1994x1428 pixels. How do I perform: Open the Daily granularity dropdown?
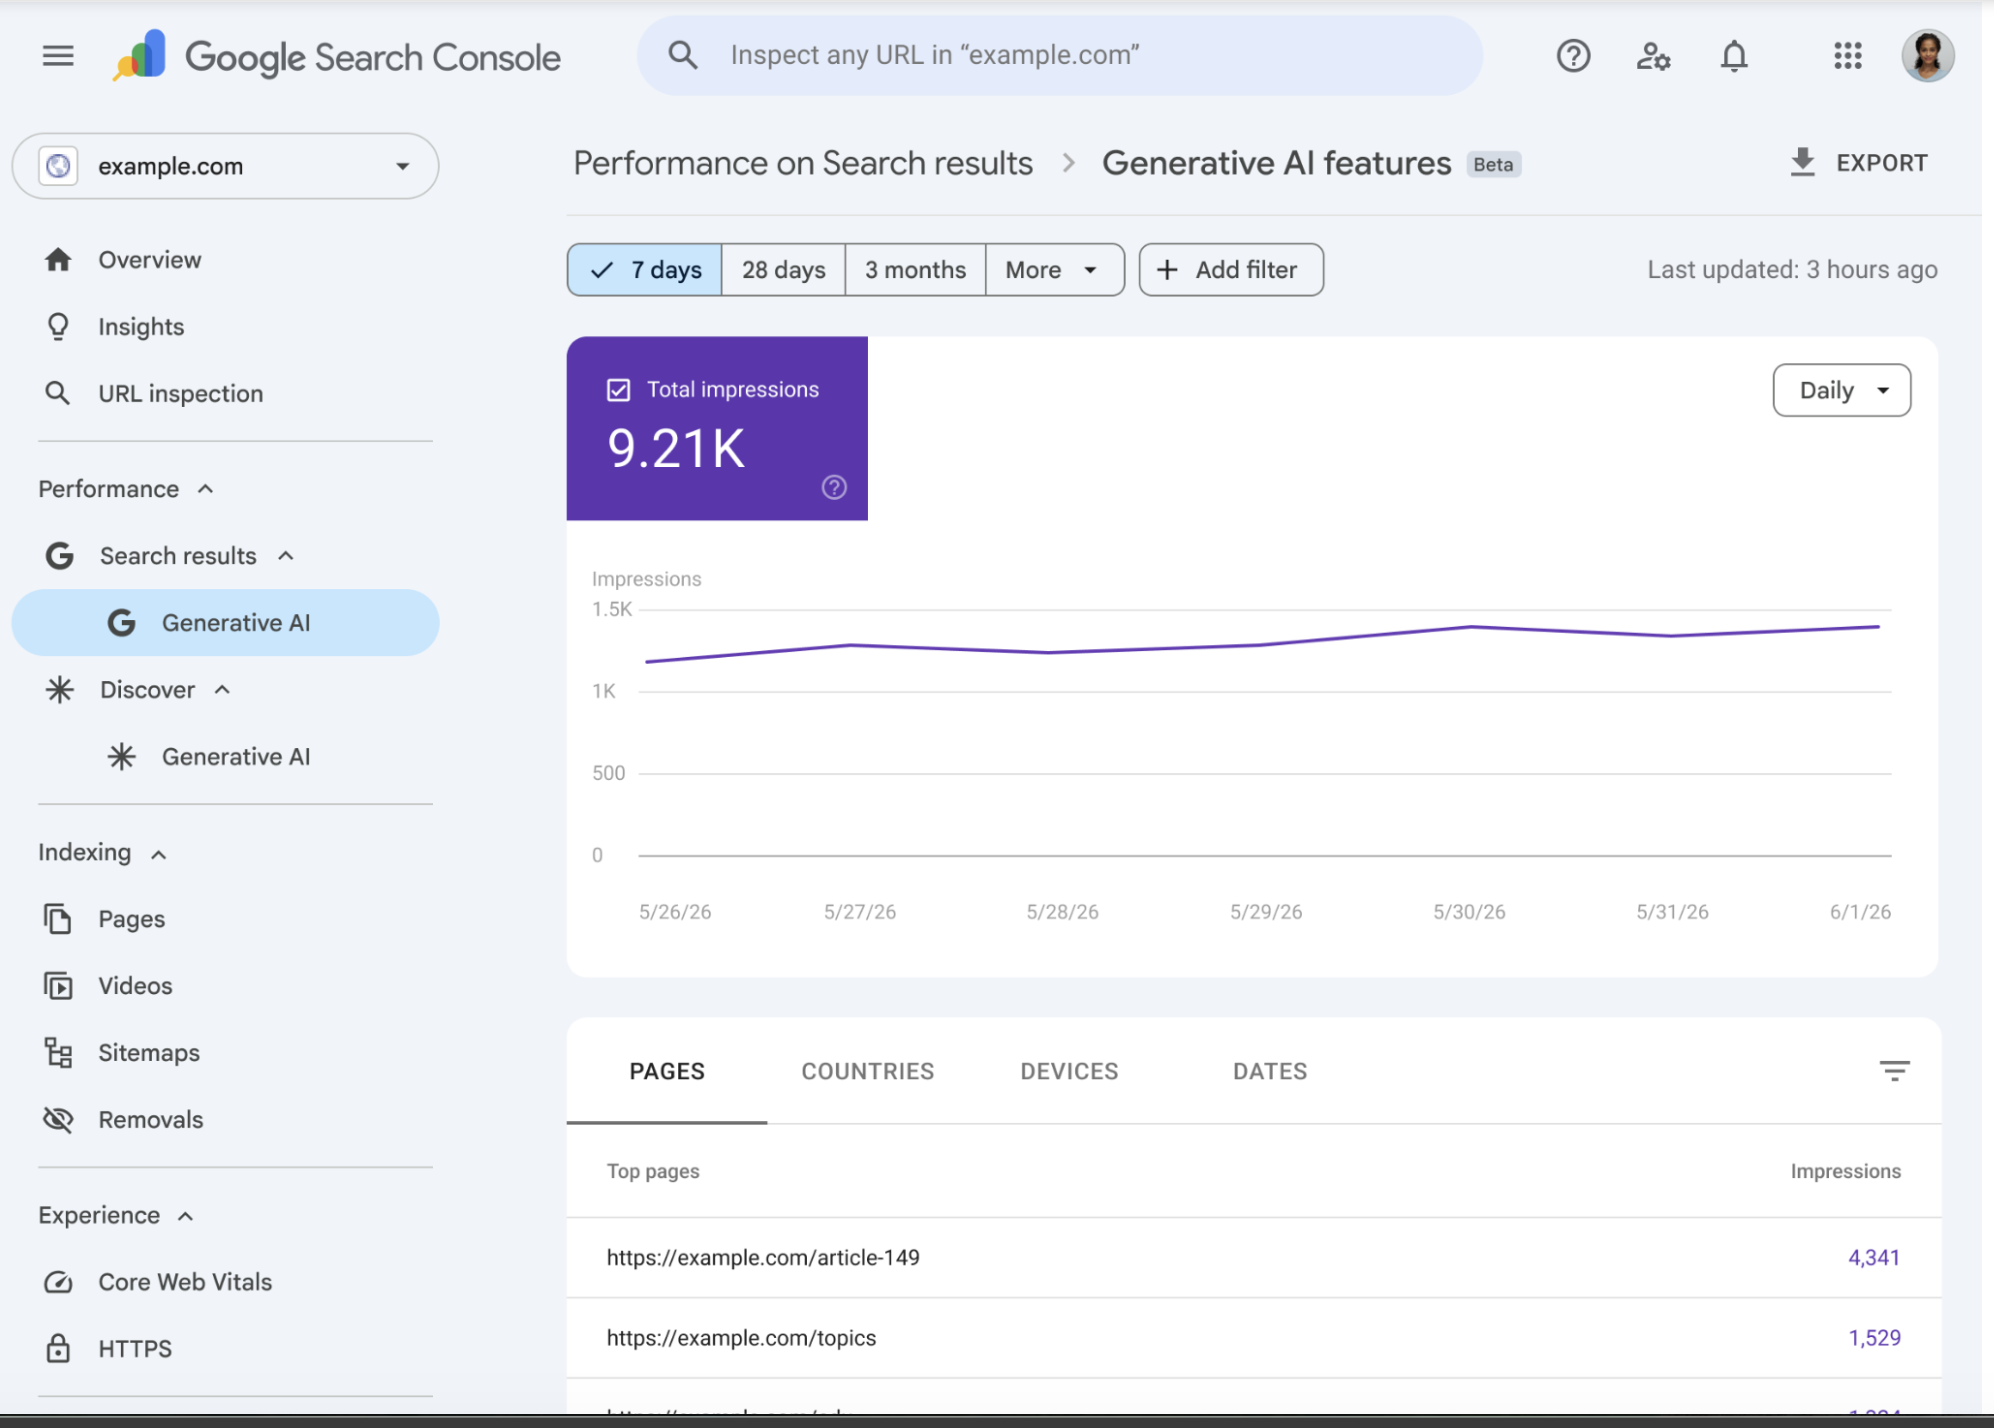click(x=1841, y=390)
